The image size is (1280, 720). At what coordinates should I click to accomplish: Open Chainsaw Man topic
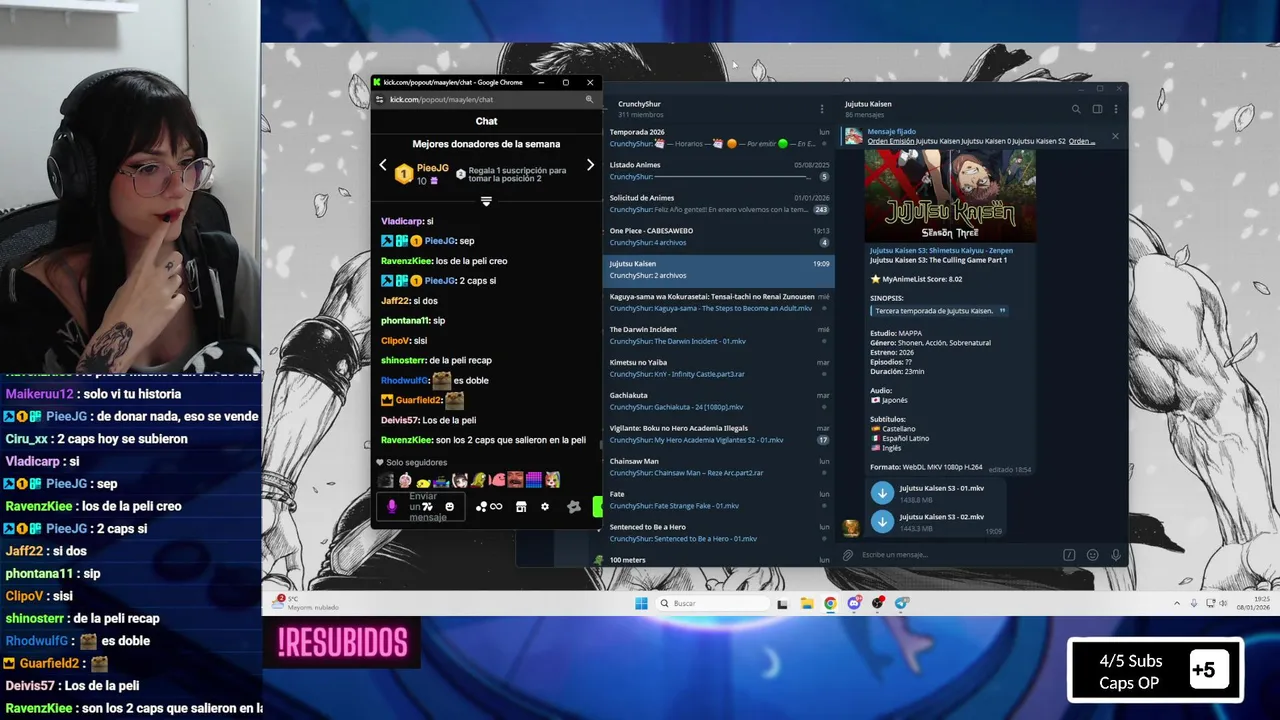coord(719,467)
